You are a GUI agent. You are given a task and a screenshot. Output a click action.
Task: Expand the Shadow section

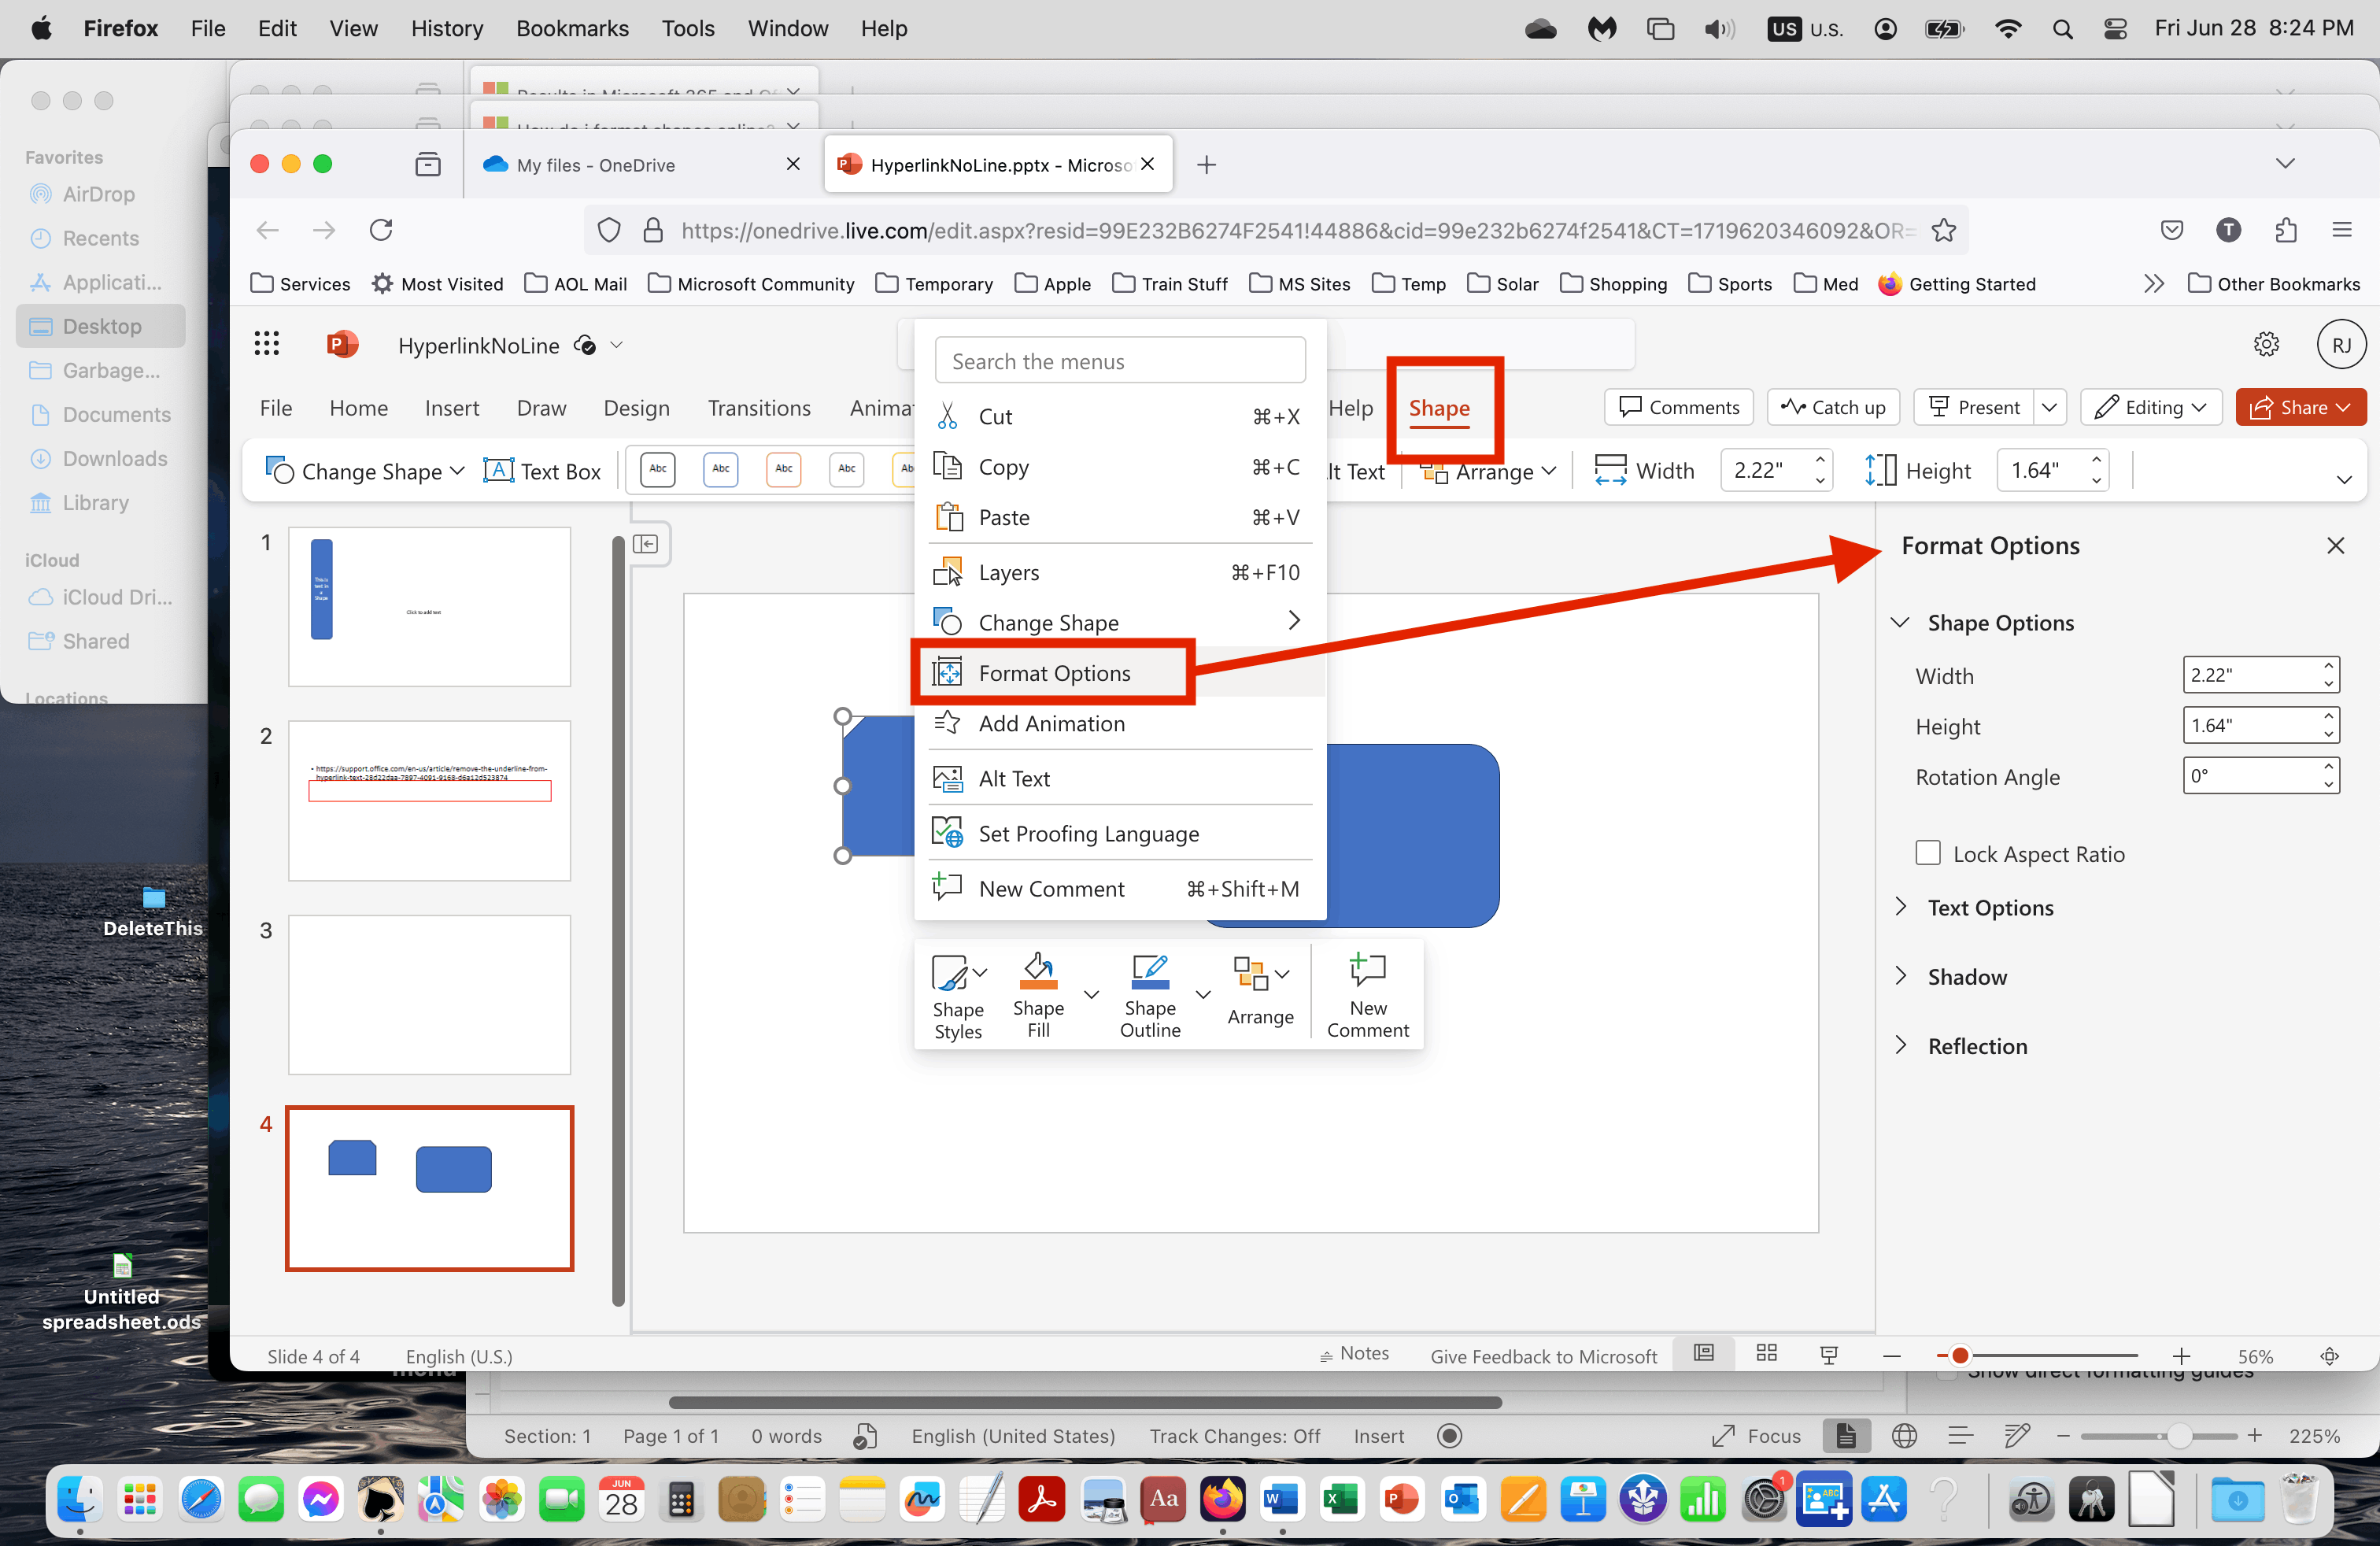(1966, 977)
